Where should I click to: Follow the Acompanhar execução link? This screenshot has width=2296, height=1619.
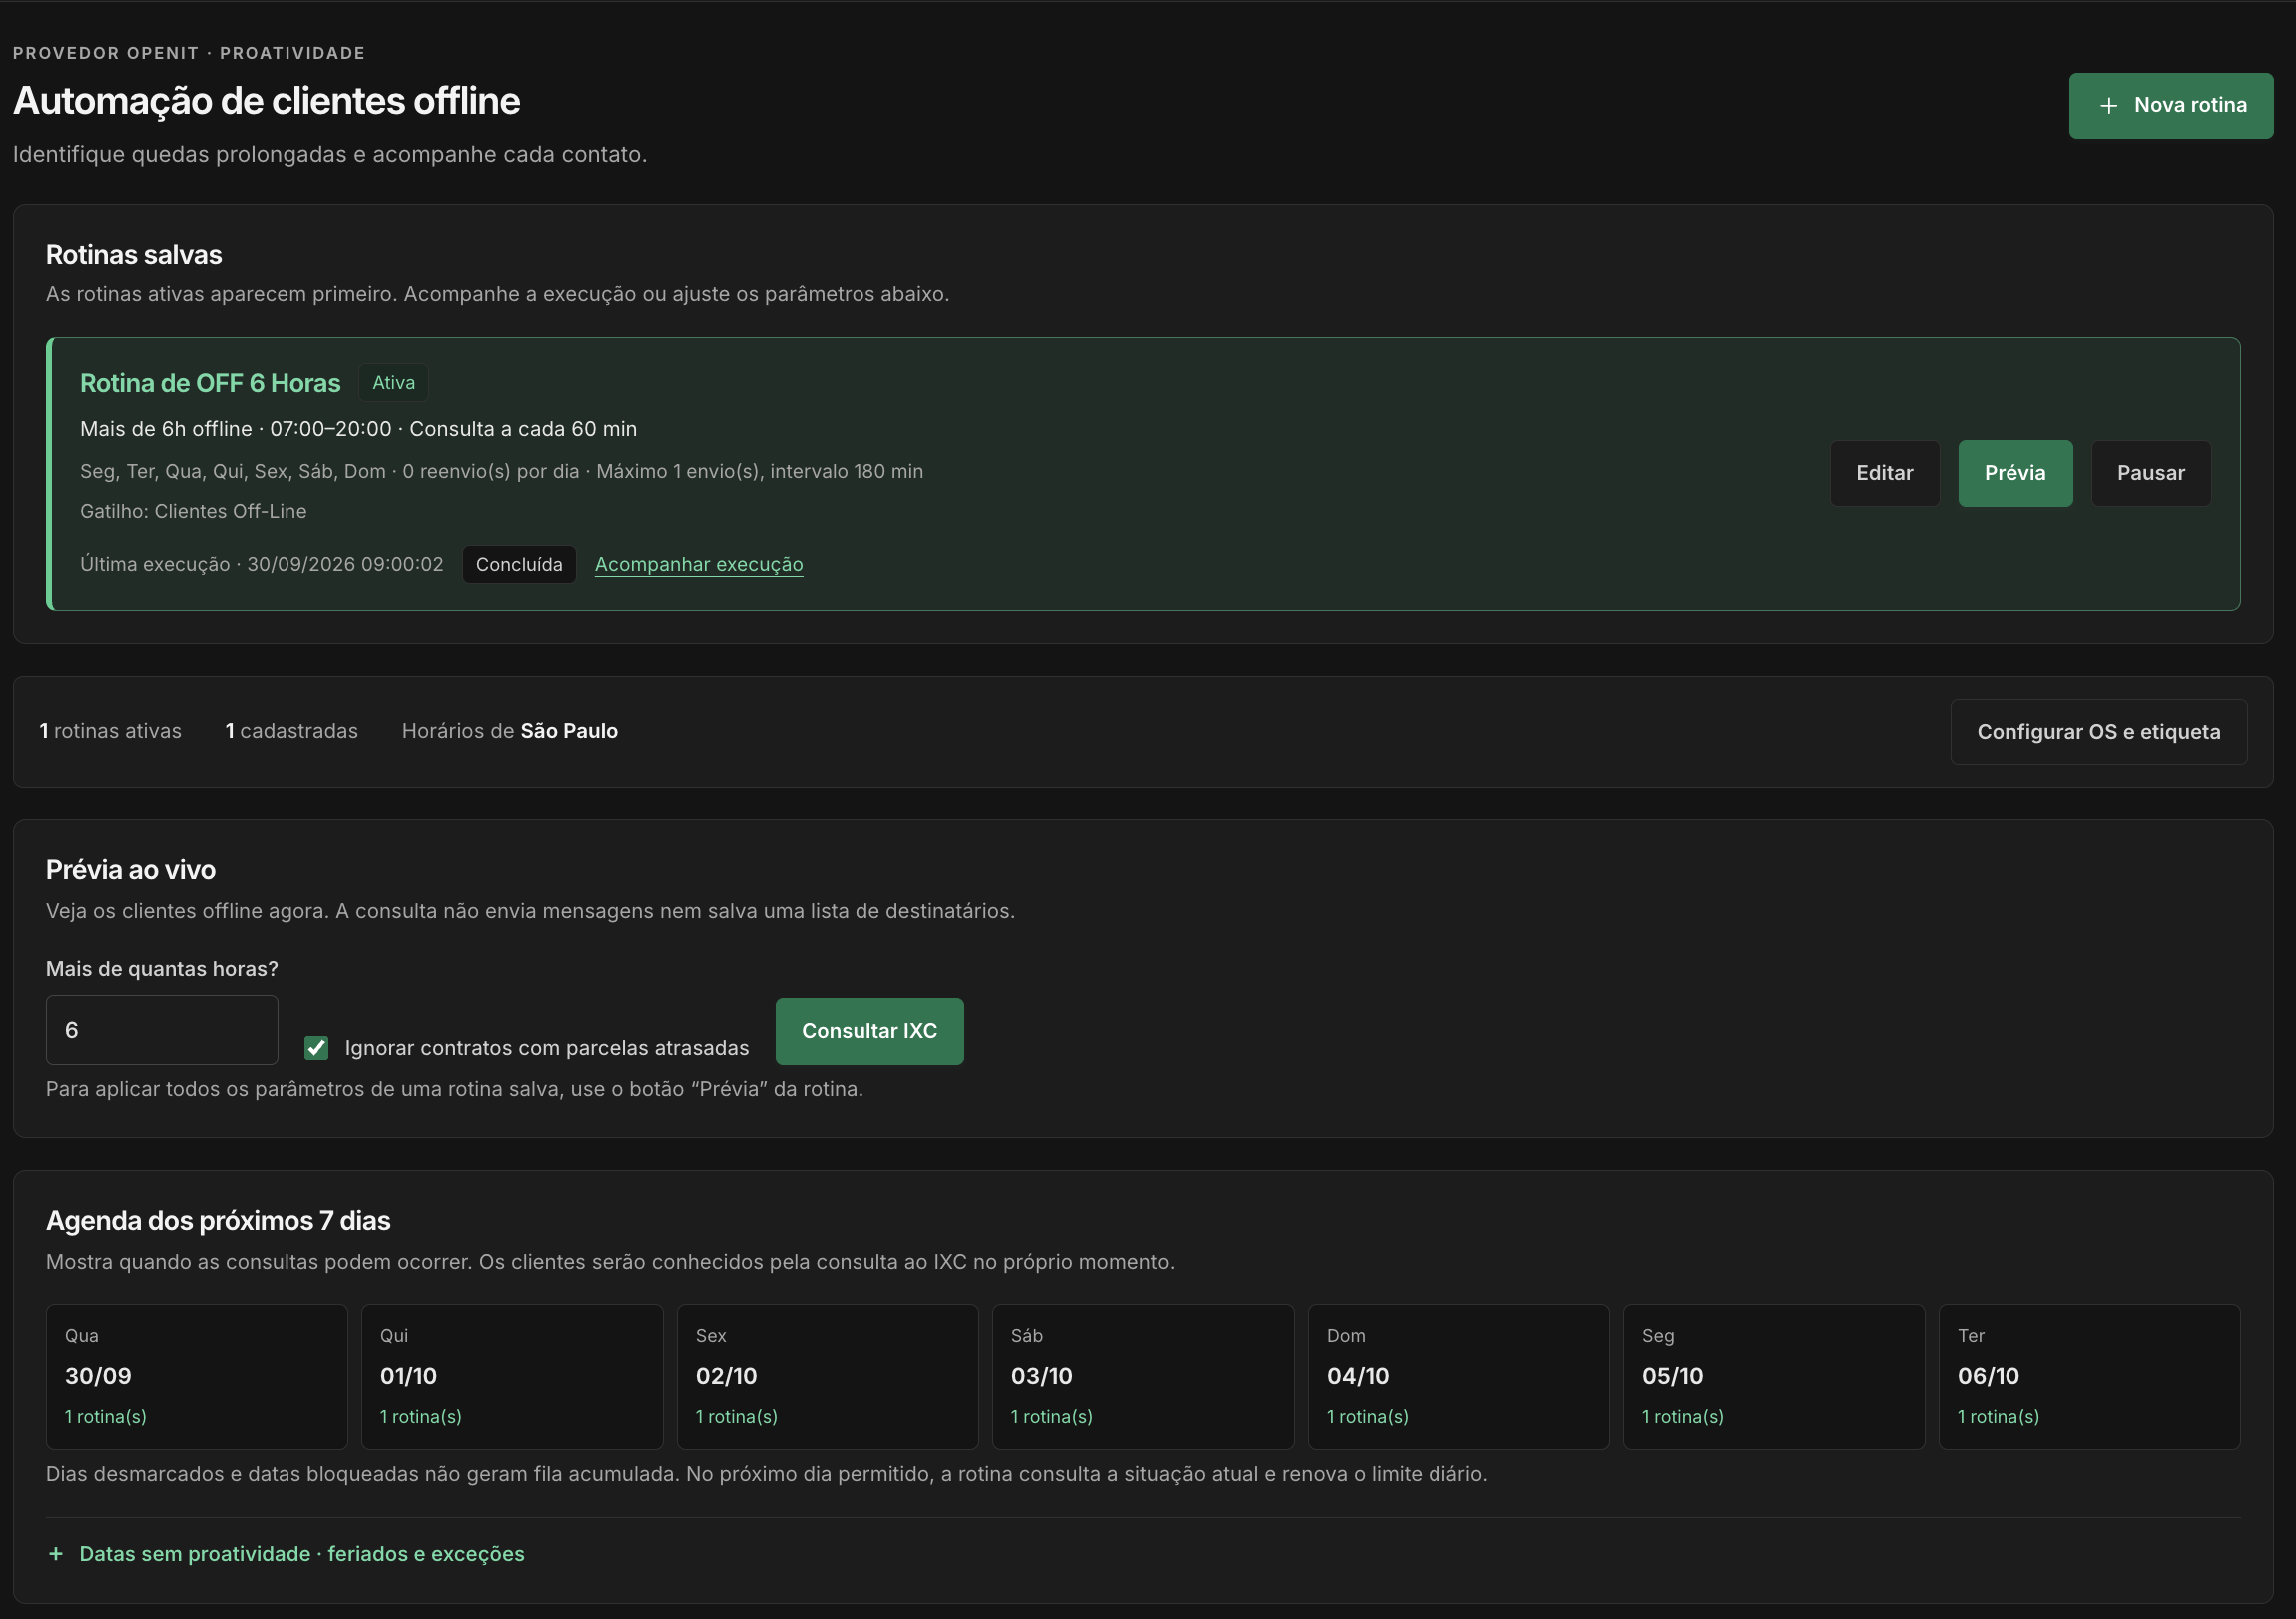click(x=698, y=564)
